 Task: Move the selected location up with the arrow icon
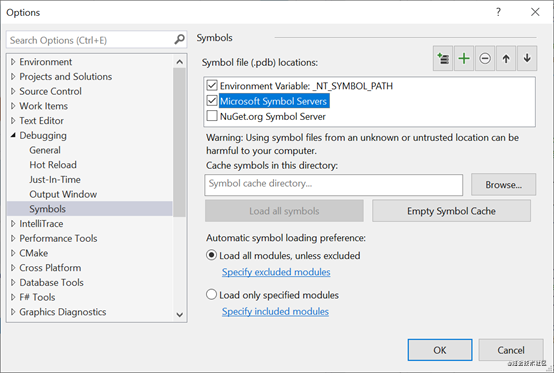[x=506, y=58]
